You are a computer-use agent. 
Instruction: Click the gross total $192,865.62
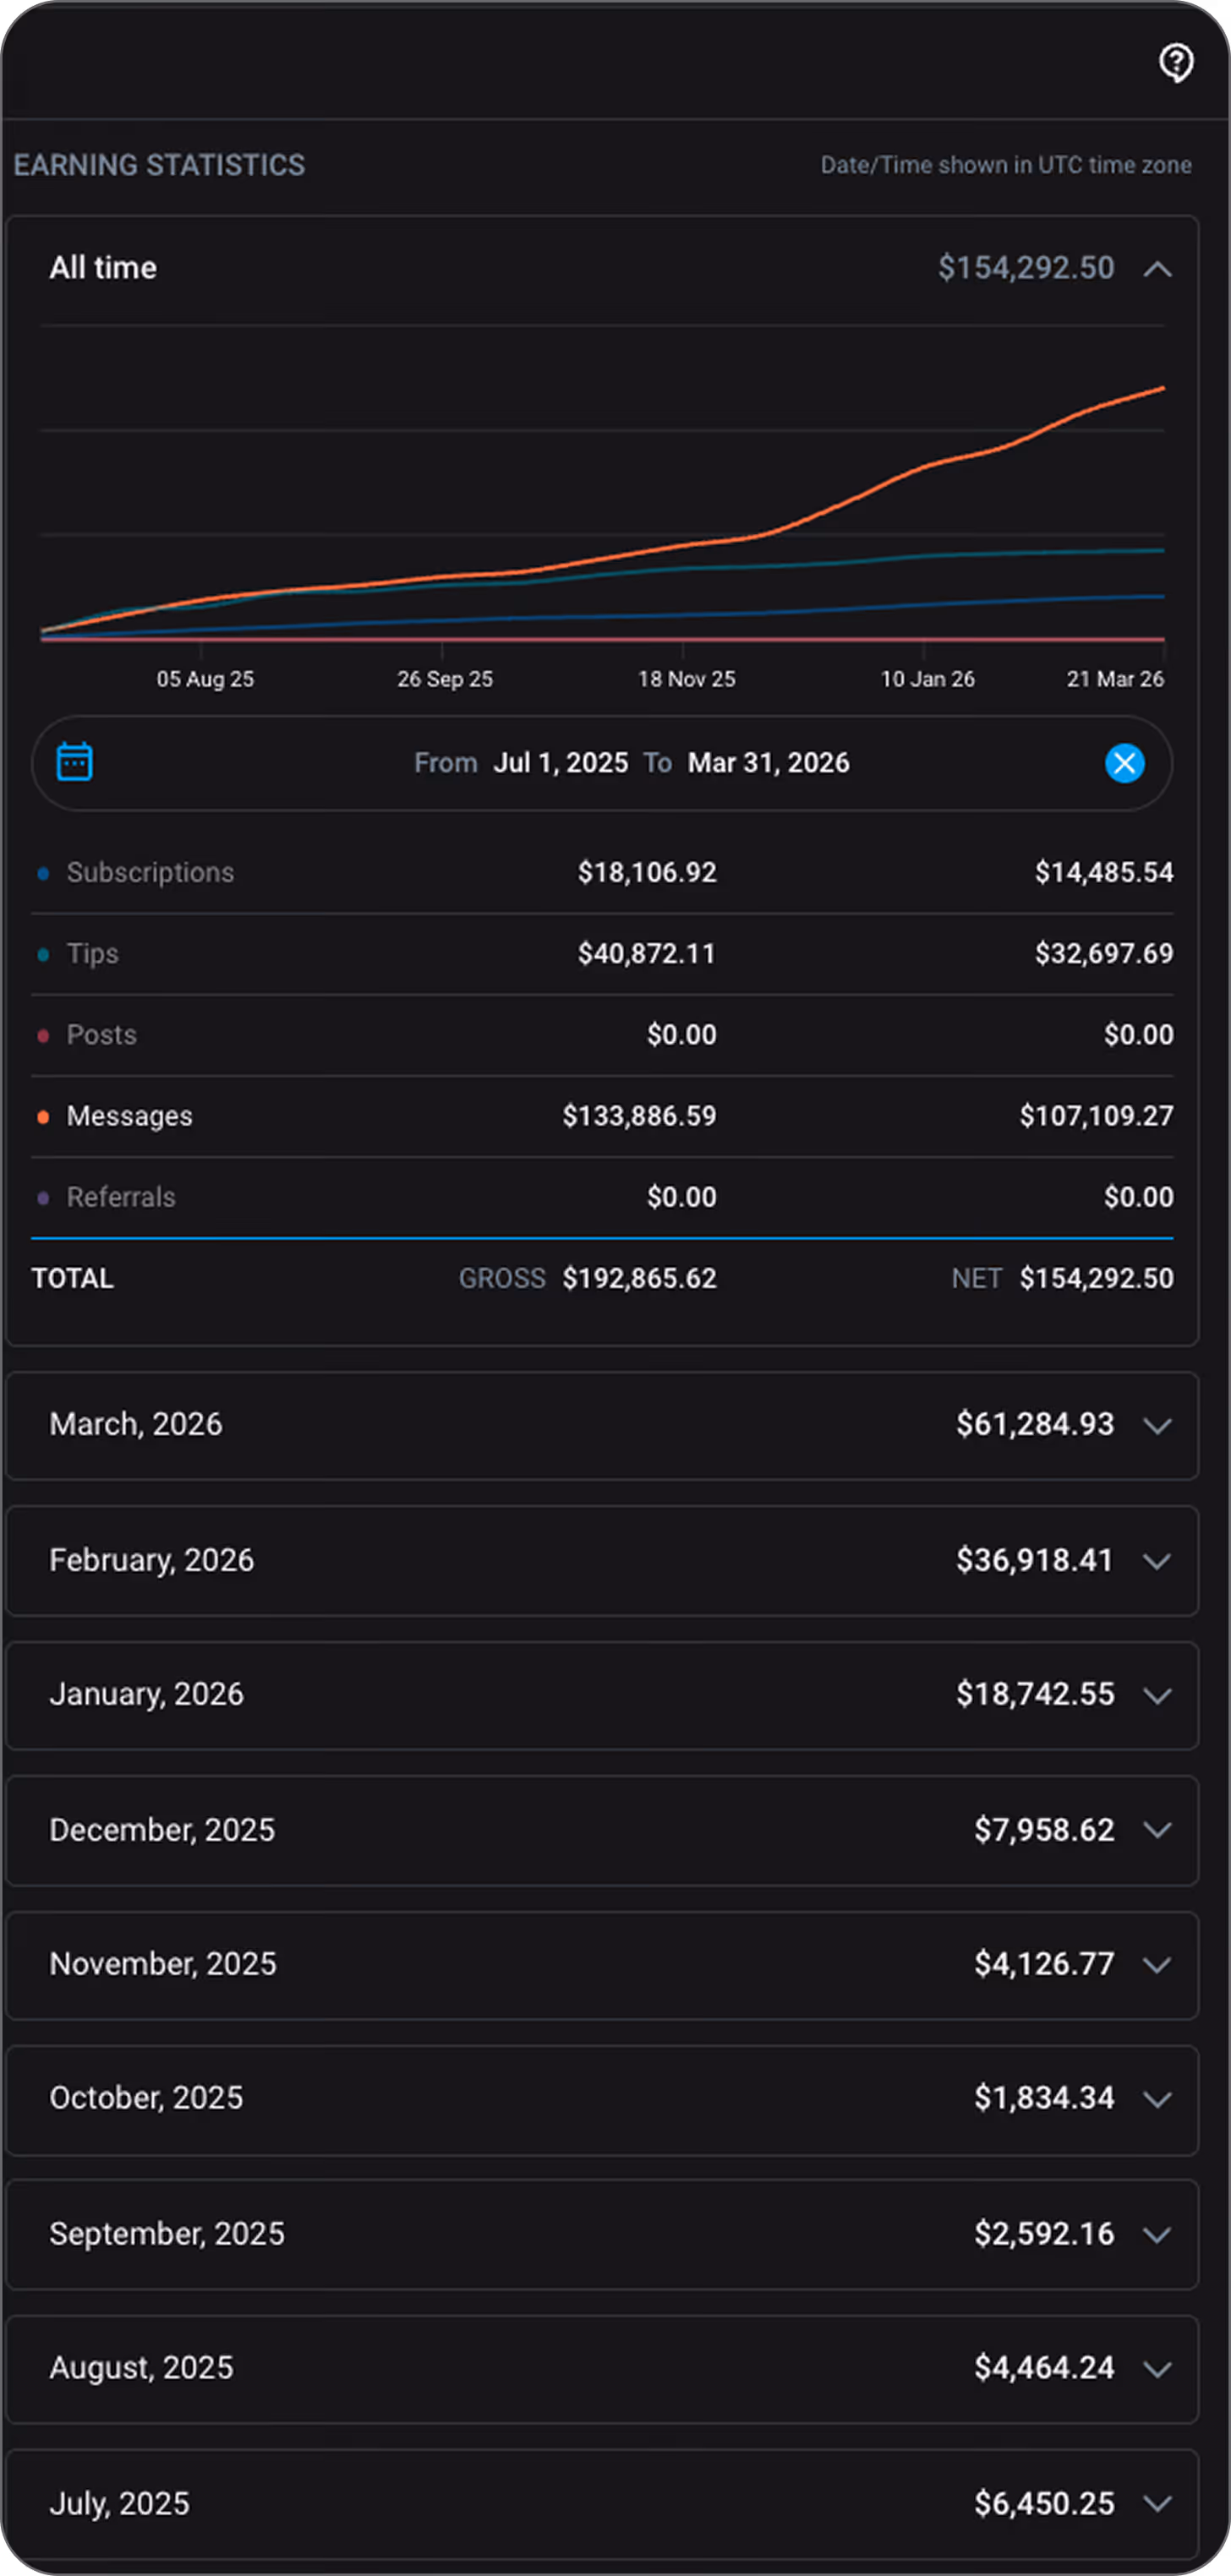[639, 1278]
